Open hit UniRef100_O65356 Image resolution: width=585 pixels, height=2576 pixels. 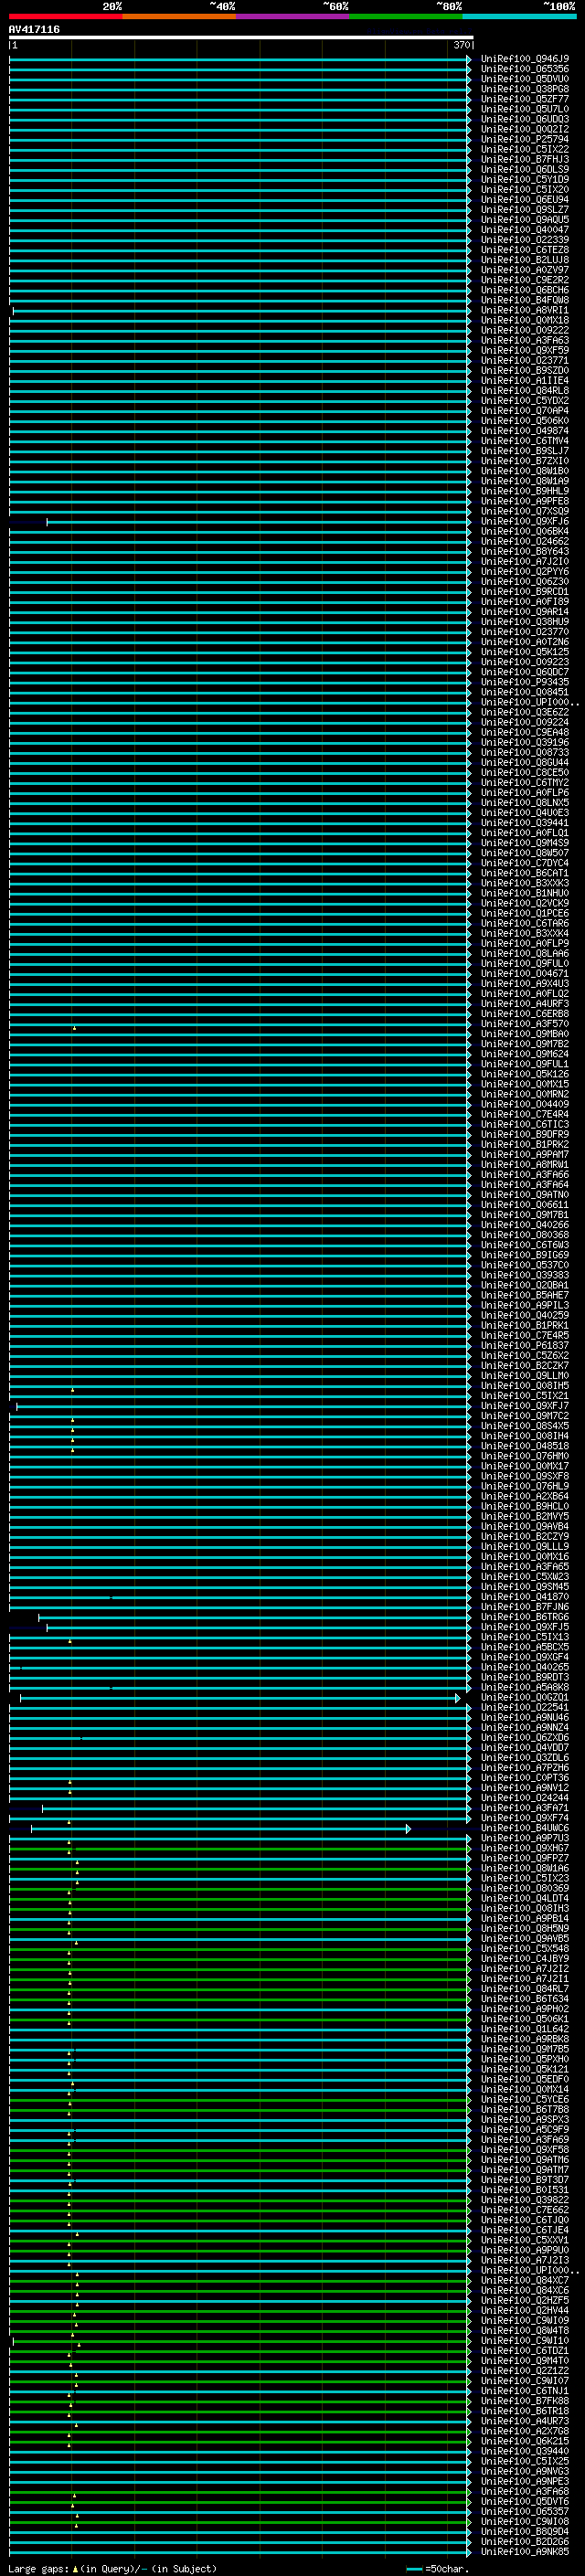(524, 69)
